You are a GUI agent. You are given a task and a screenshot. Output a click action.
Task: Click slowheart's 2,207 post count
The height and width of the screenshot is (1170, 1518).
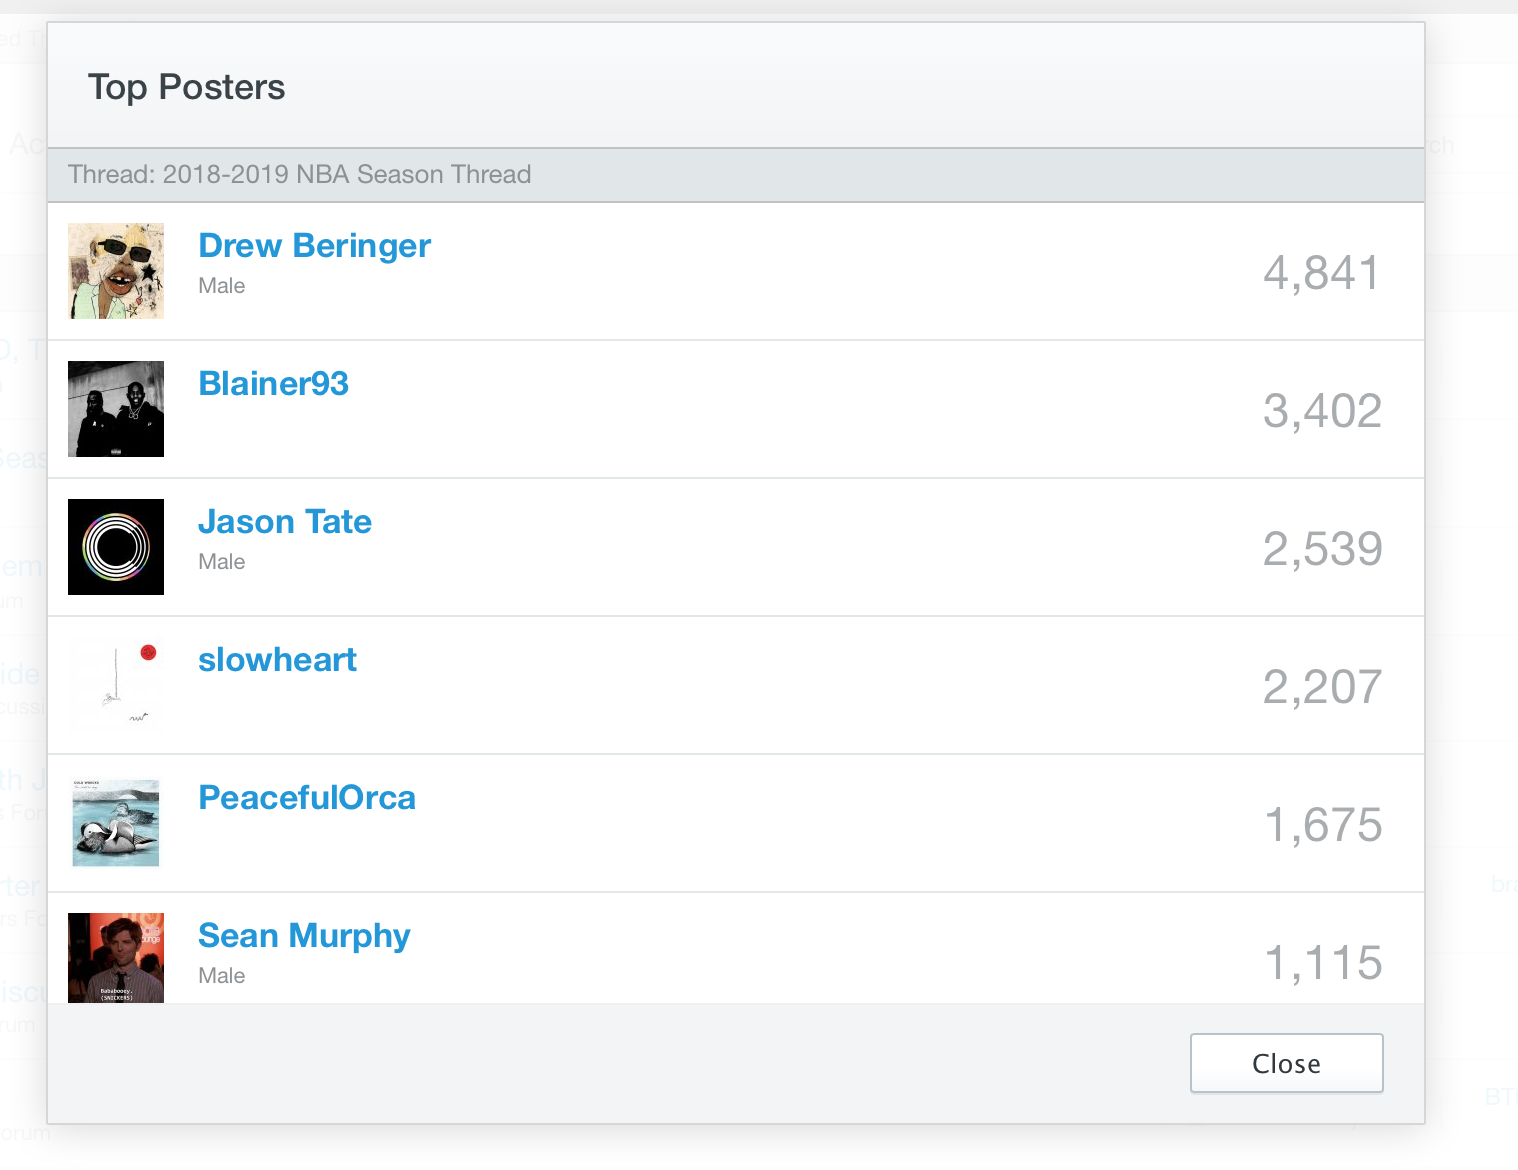click(1321, 687)
